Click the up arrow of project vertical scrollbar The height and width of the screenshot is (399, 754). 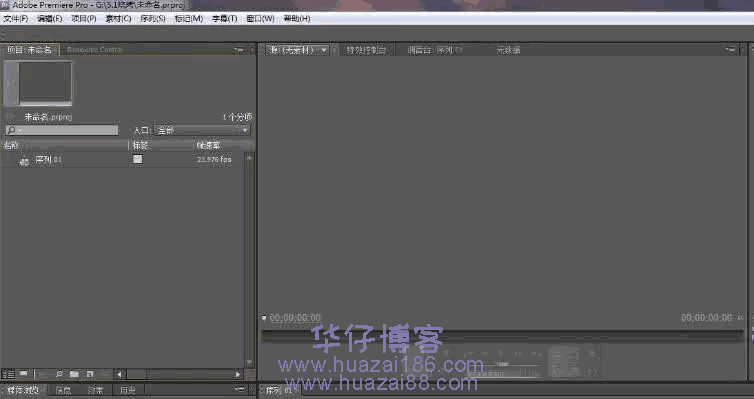tap(249, 158)
